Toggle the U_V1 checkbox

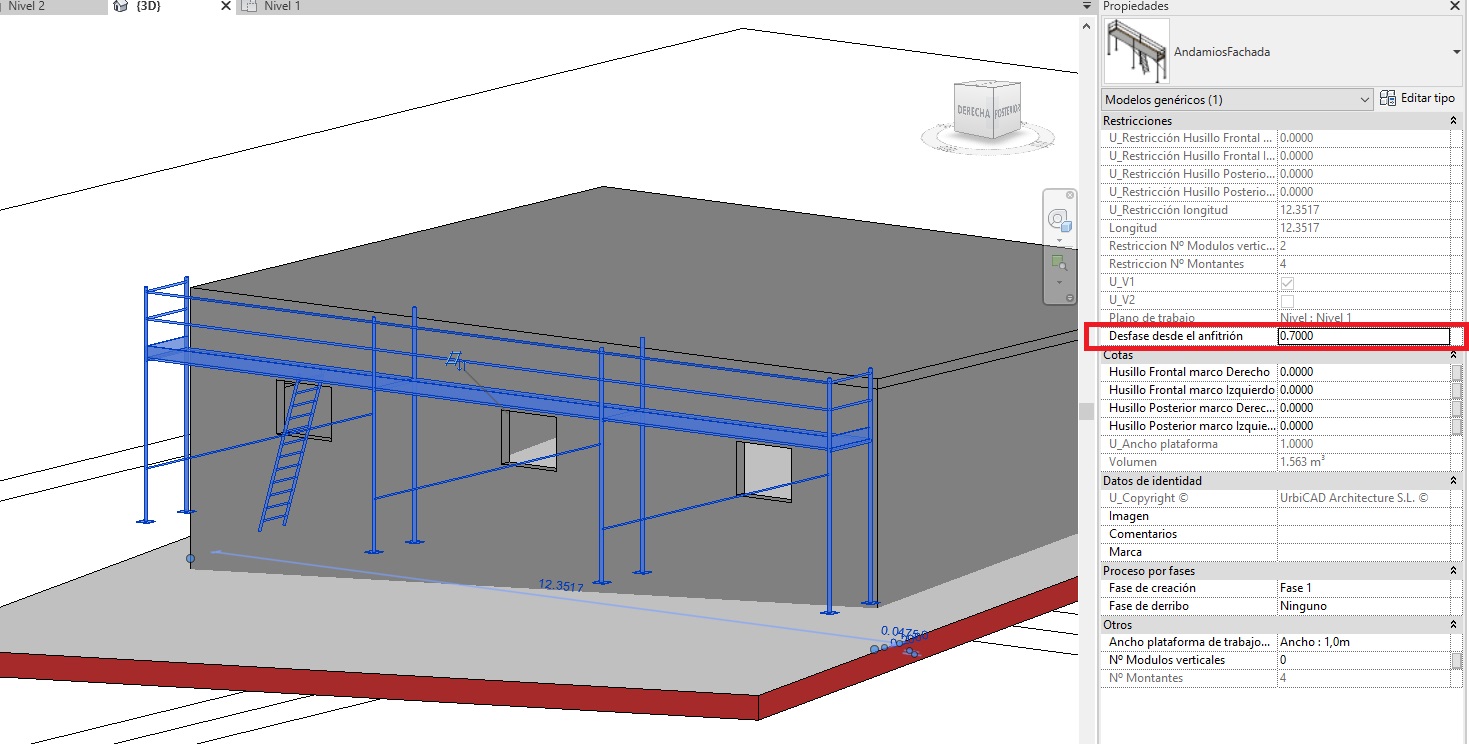click(1287, 283)
